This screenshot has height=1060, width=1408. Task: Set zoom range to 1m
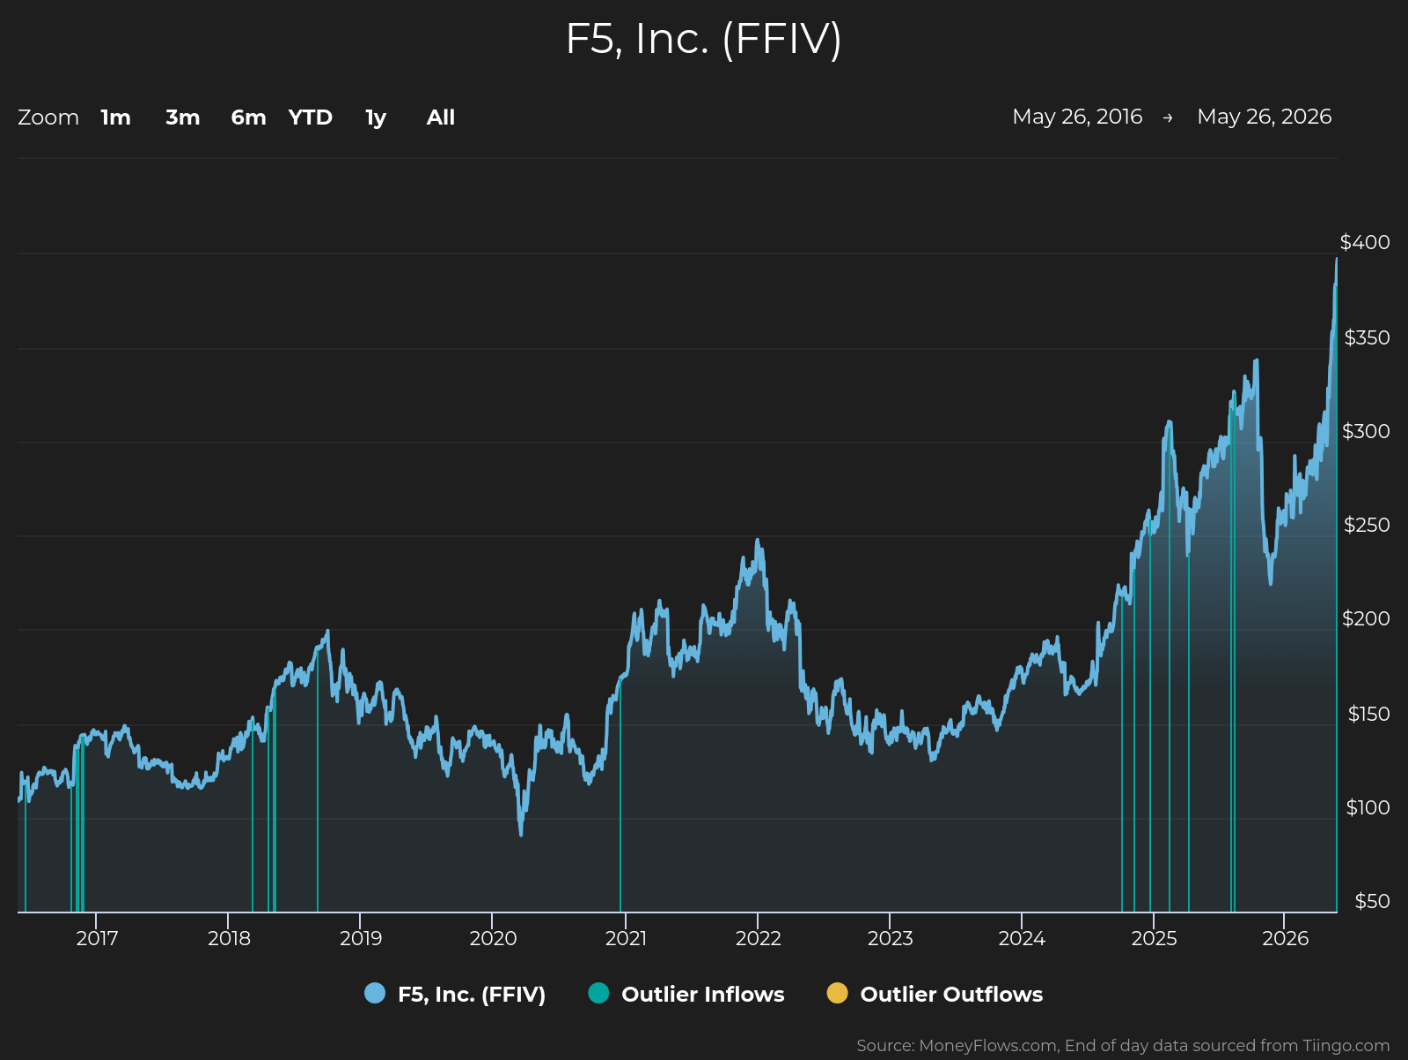pyautogui.click(x=116, y=117)
